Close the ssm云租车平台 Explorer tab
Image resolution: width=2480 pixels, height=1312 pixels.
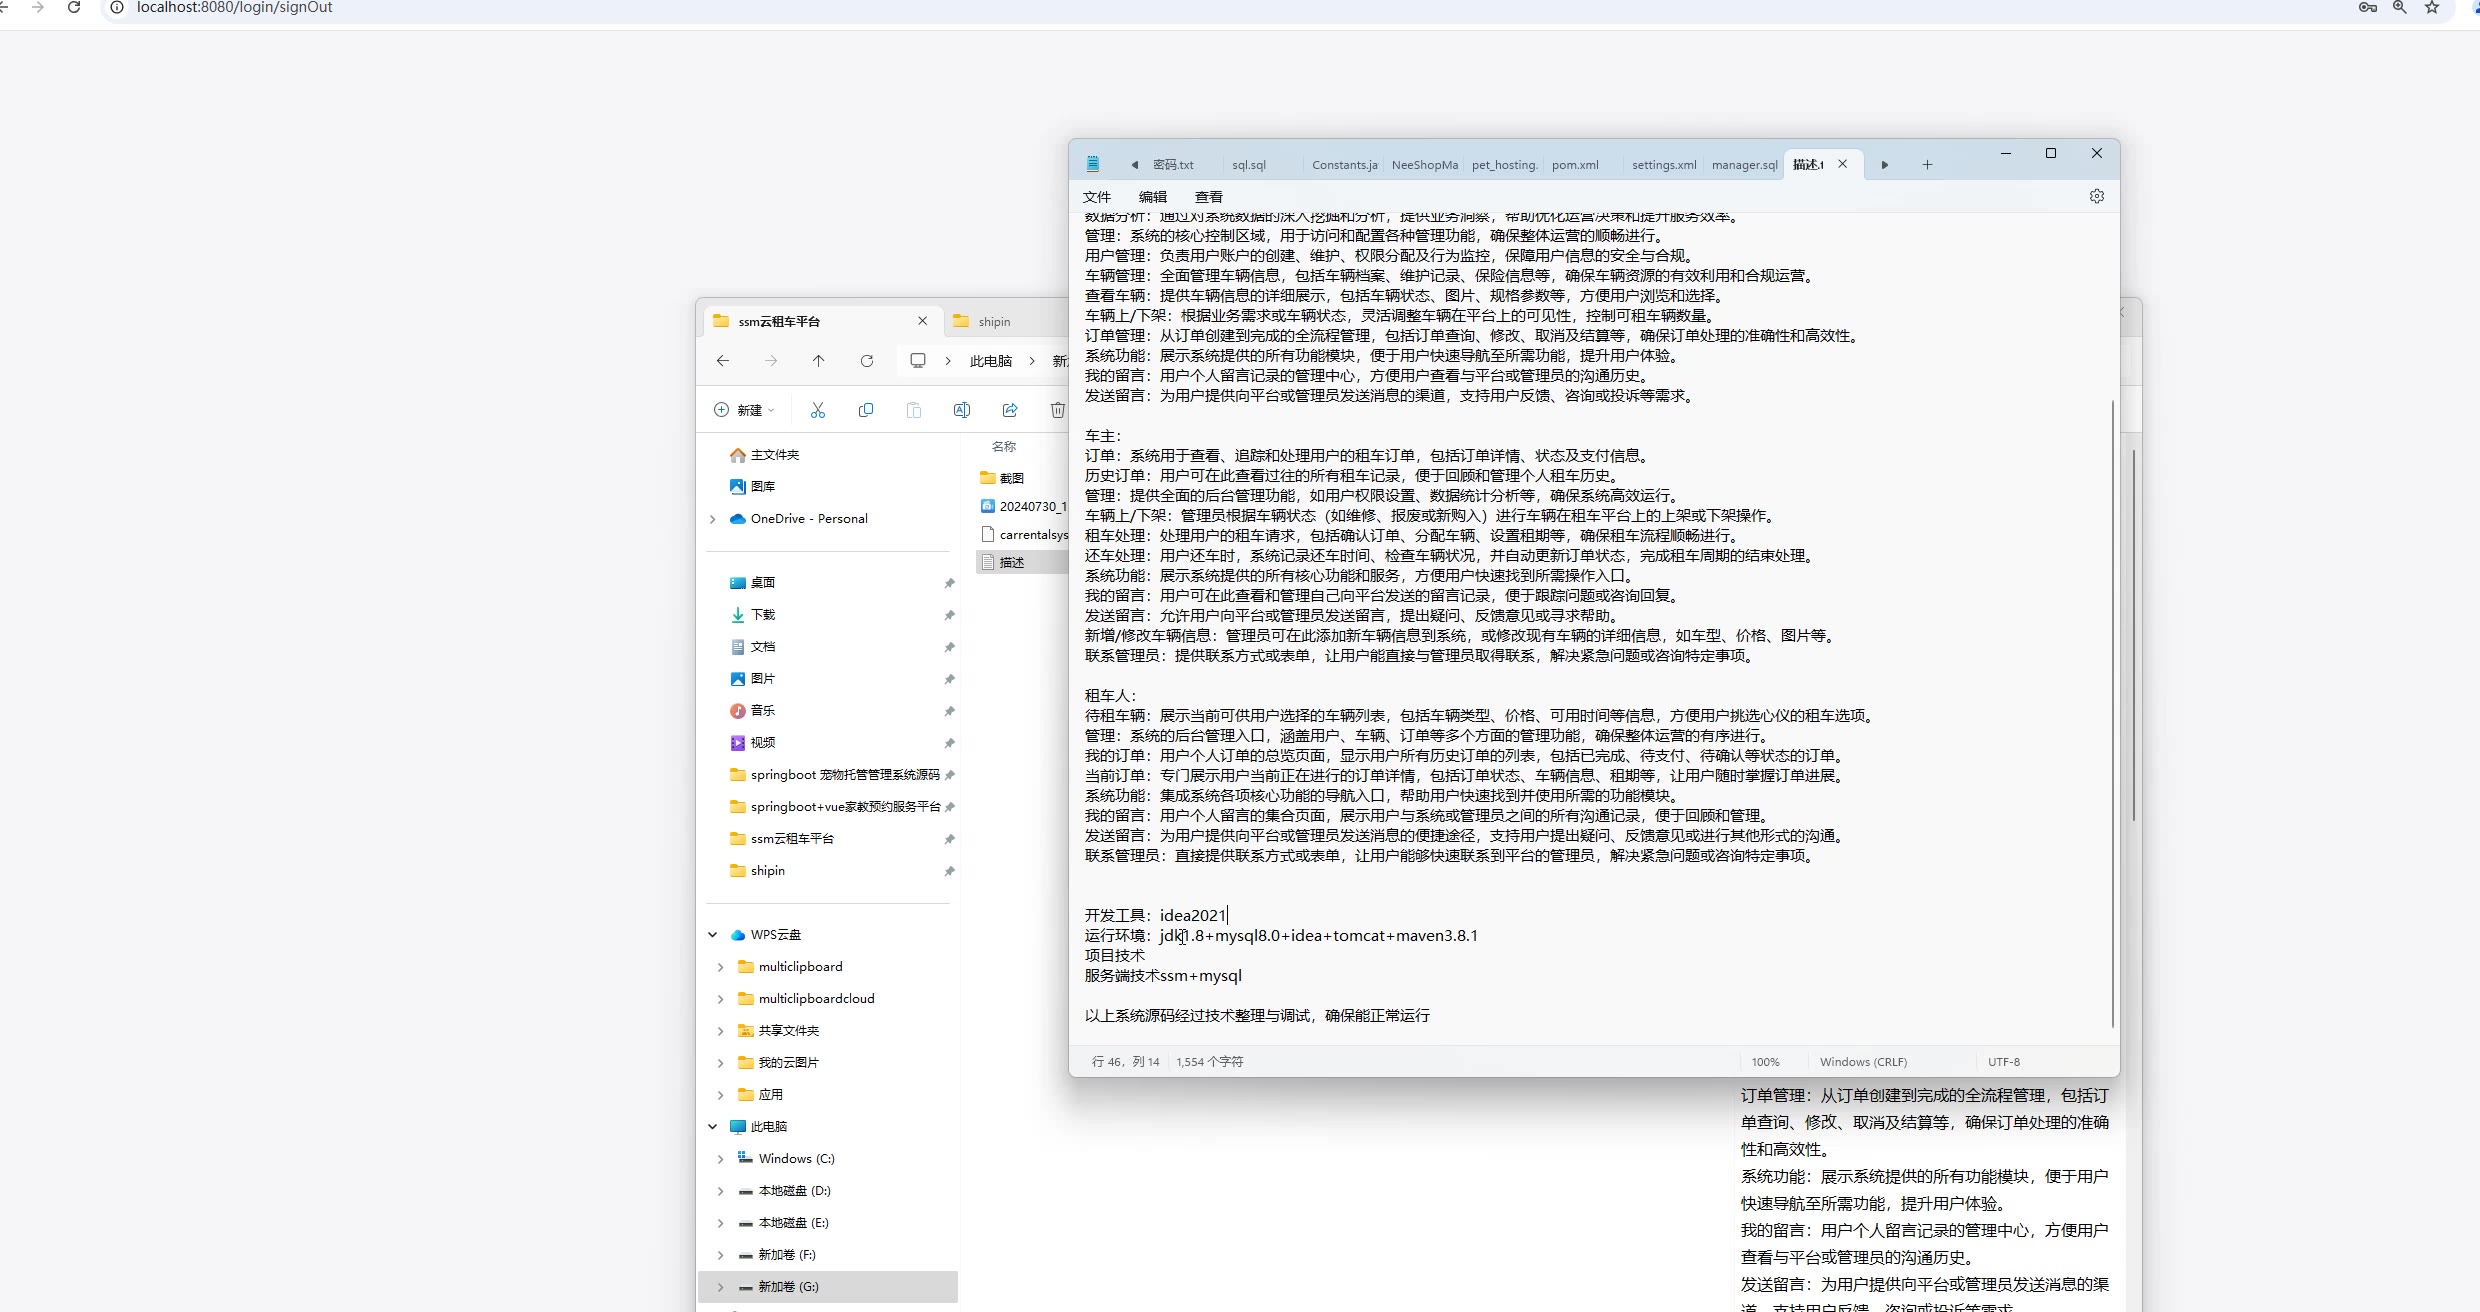point(922,321)
